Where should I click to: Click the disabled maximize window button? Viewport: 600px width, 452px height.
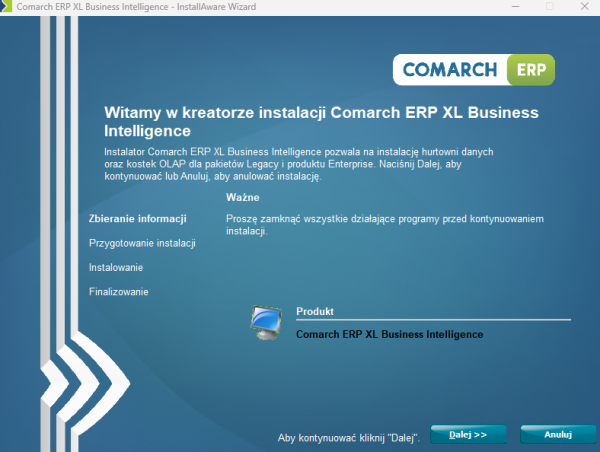coord(550,7)
